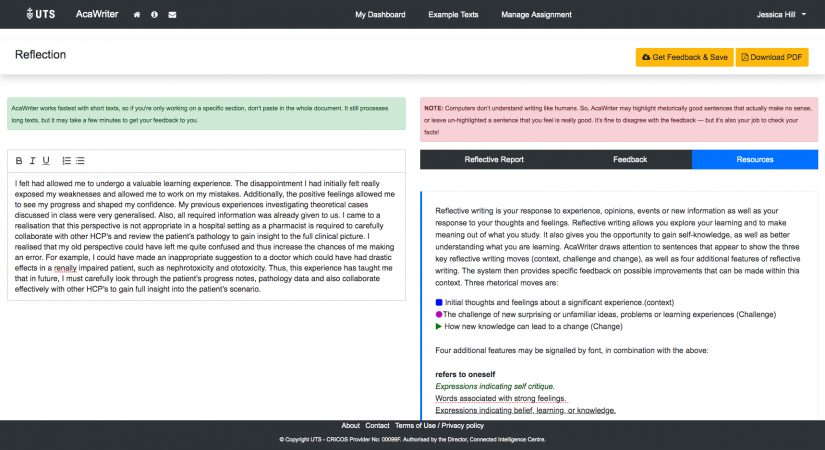Toggle underline formatting in editor
The image size is (825, 450).
tap(46, 161)
